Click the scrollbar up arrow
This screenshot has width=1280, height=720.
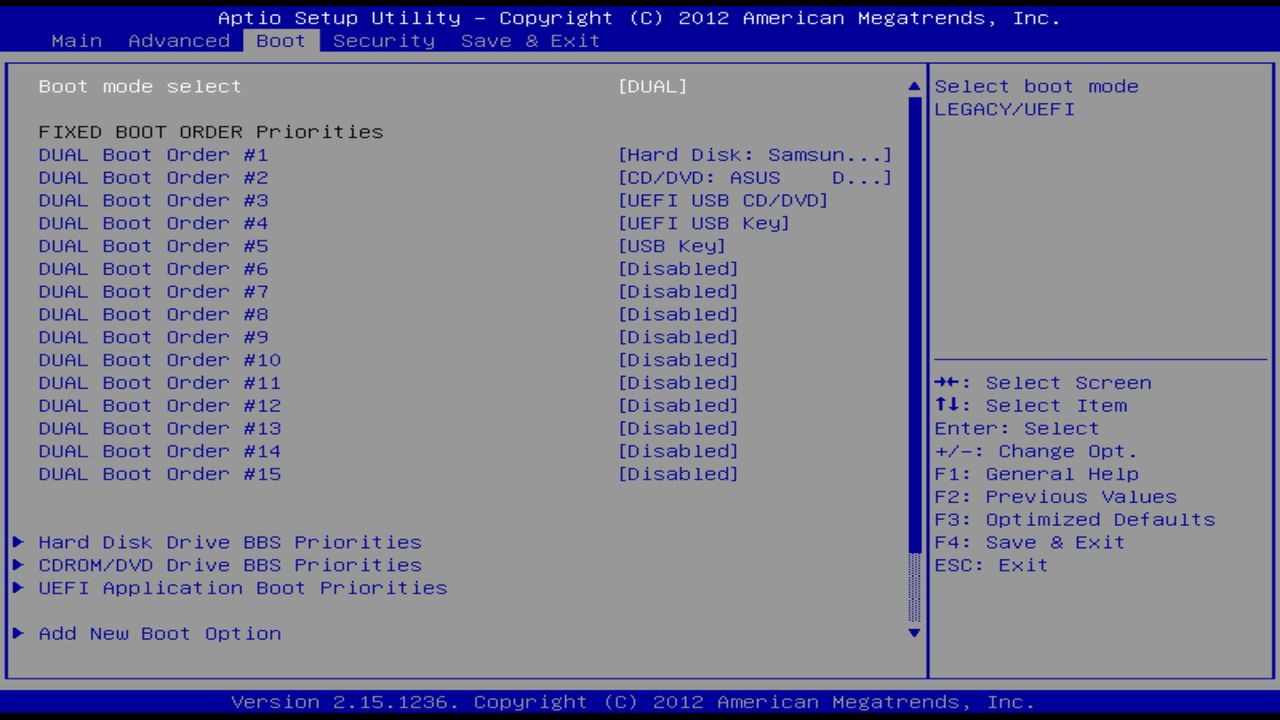(x=912, y=86)
